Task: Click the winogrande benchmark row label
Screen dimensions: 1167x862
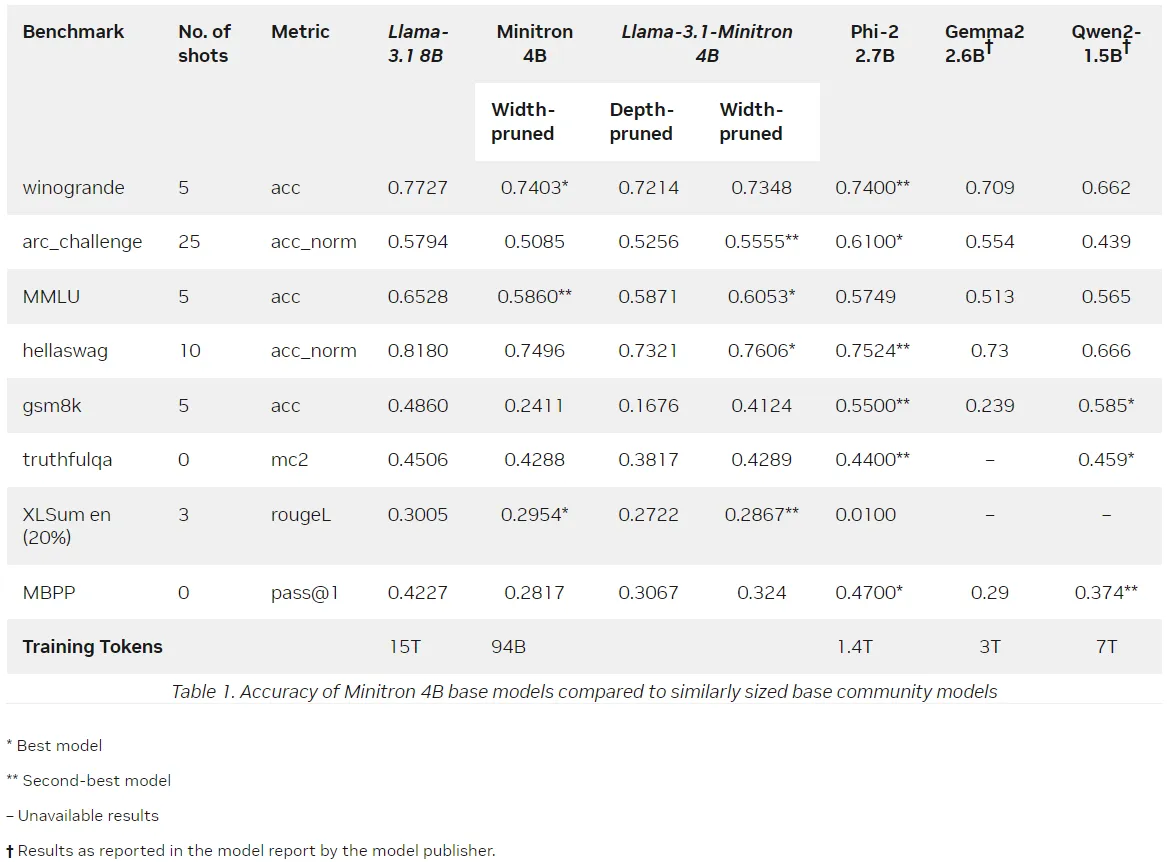Action: 73,188
